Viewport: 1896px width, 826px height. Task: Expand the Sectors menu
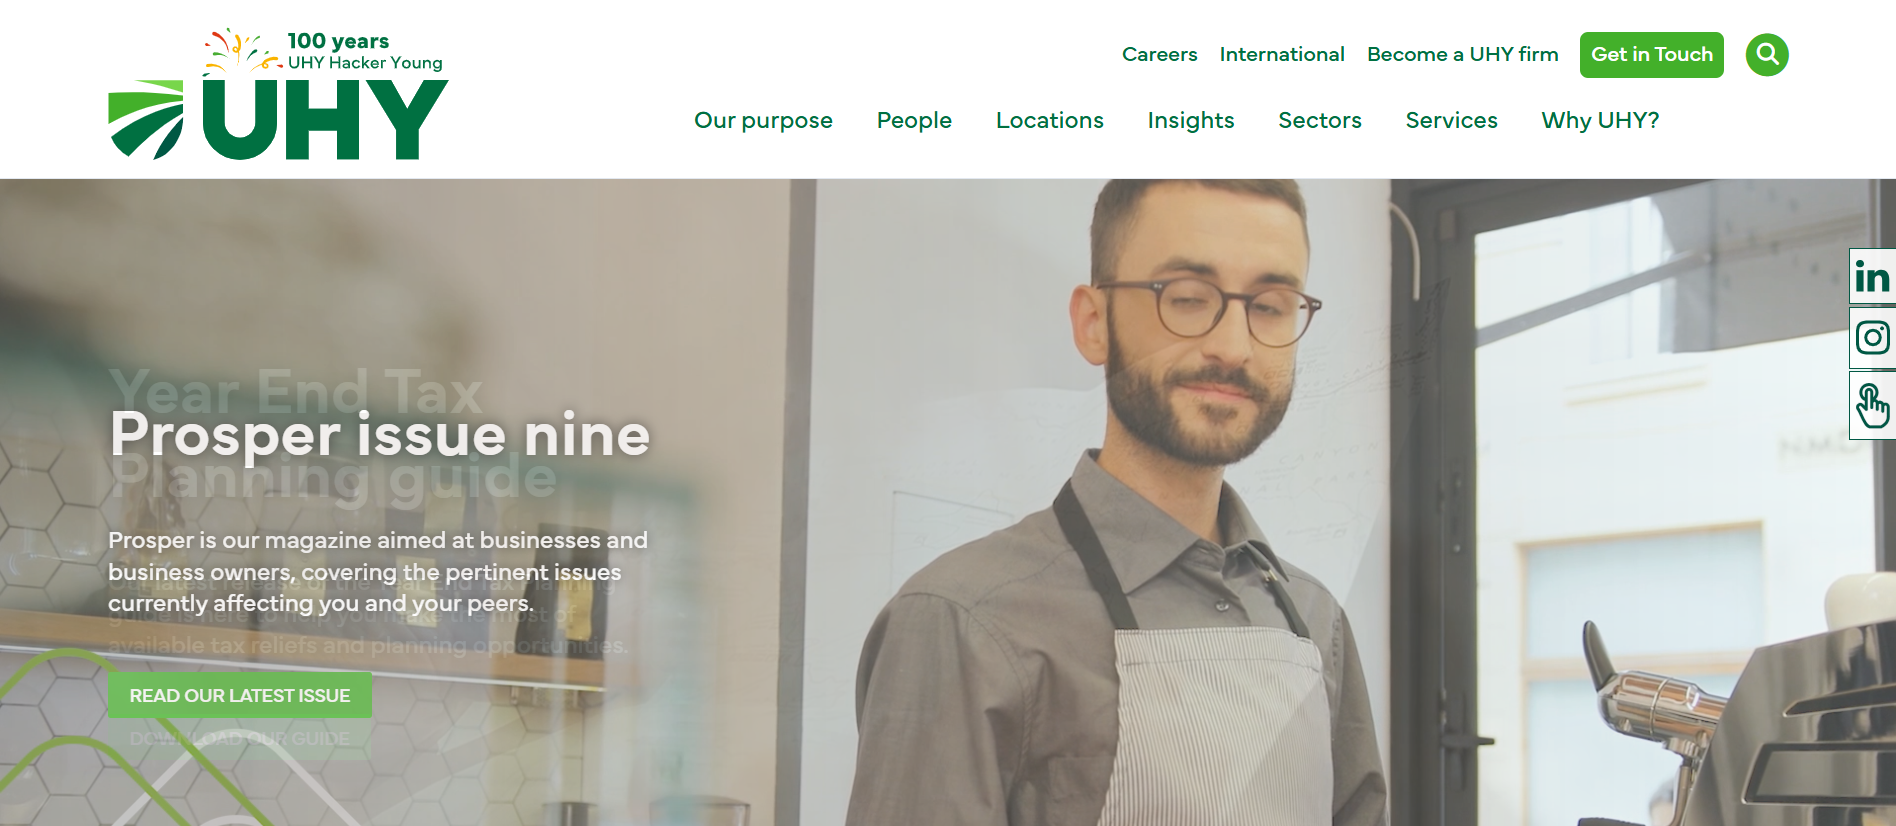[1319, 120]
